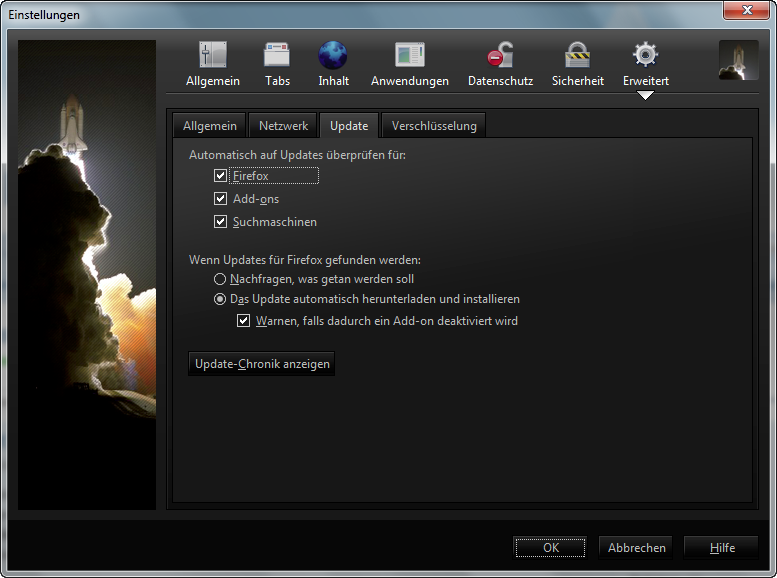The image size is (777, 578).
Task: Click 'Wenn Updates für Firefox gefunden werden:' label
Action: 305,260
